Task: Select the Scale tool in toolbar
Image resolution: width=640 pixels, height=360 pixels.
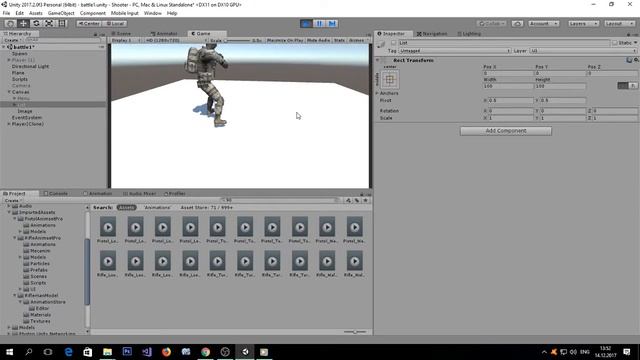Action: [x=49, y=24]
